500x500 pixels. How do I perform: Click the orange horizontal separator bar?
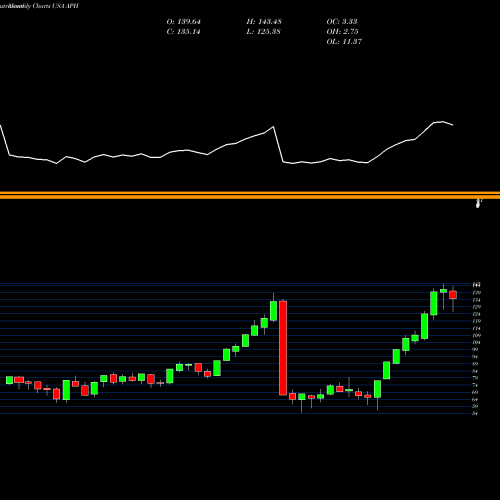click(250, 195)
